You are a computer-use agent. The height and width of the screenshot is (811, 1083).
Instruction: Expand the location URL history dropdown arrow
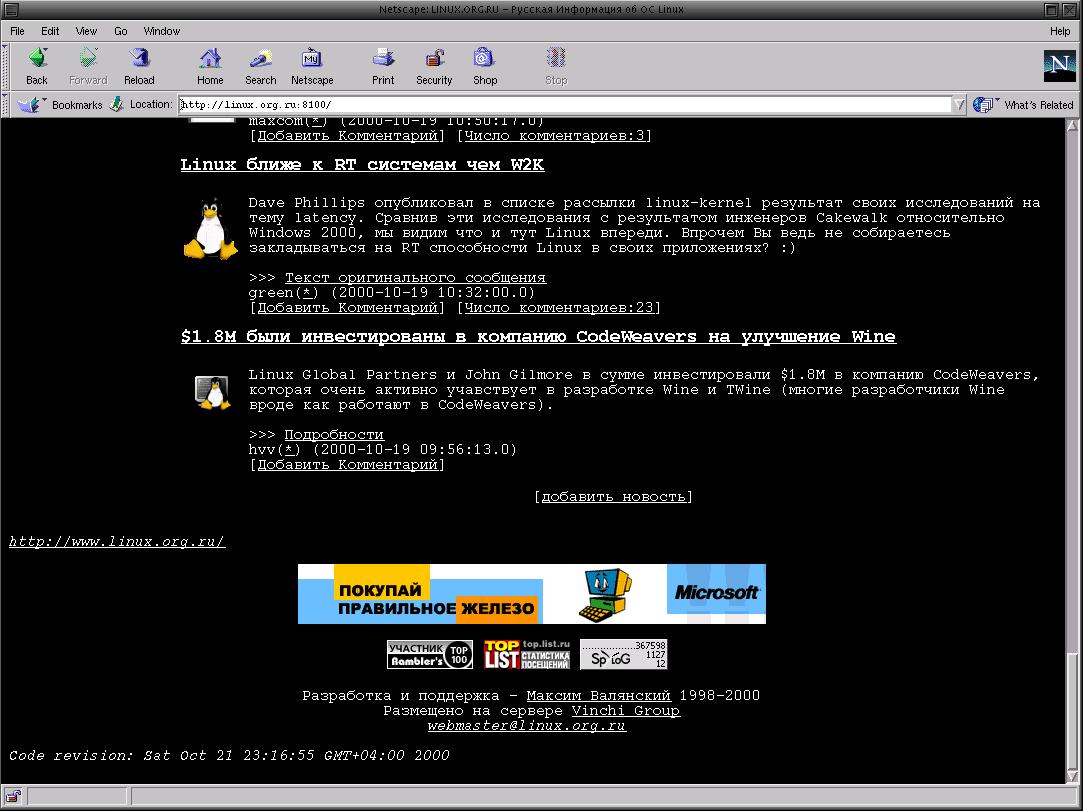tap(959, 104)
